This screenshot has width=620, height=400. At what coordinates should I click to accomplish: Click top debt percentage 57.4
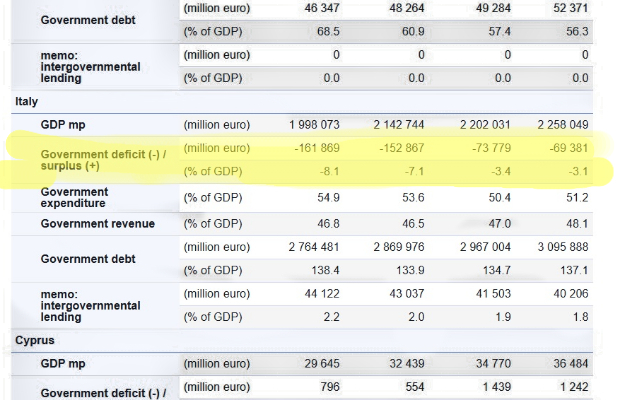(x=500, y=32)
